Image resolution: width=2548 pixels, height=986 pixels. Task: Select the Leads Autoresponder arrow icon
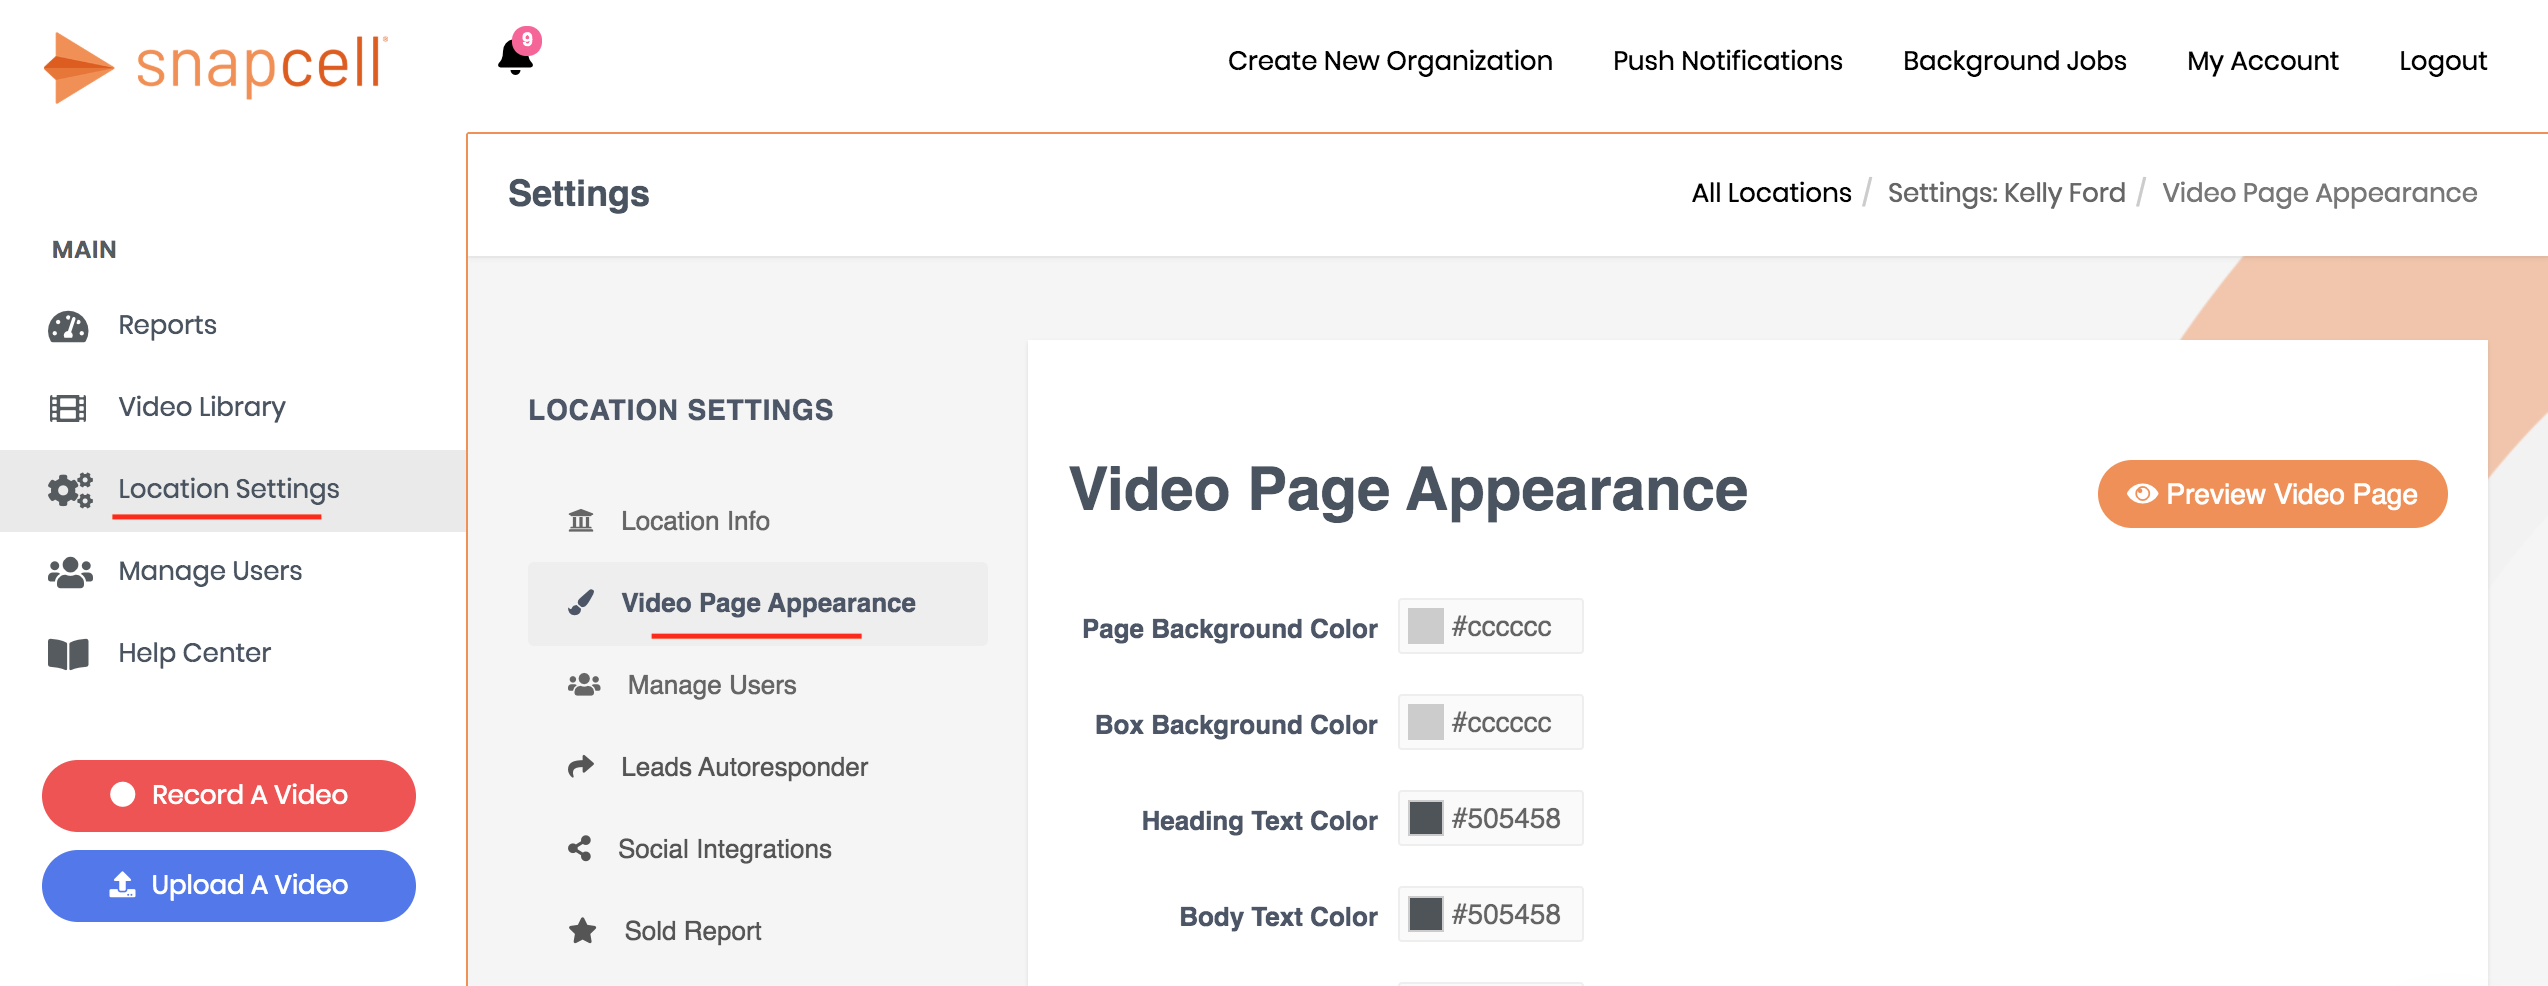coord(581,766)
